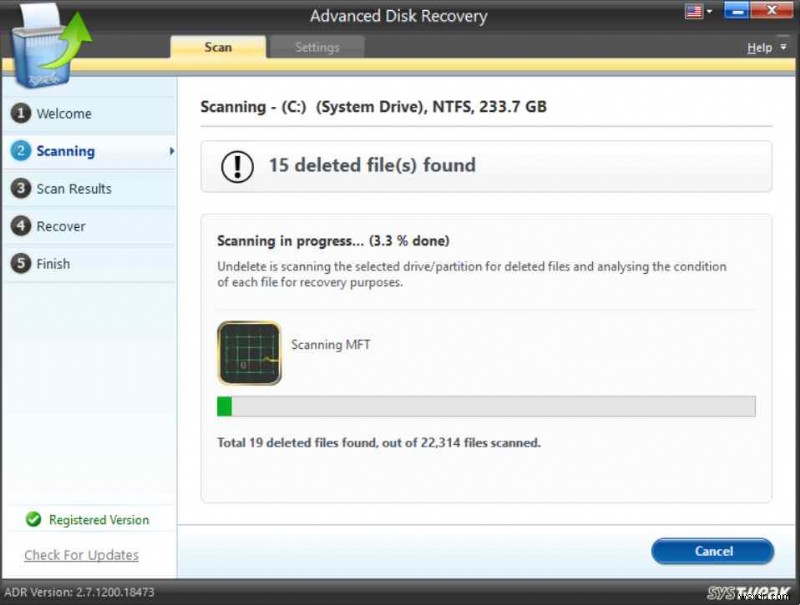800x605 pixels.
Task: Open Check For Updates link
Action: click(80, 555)
